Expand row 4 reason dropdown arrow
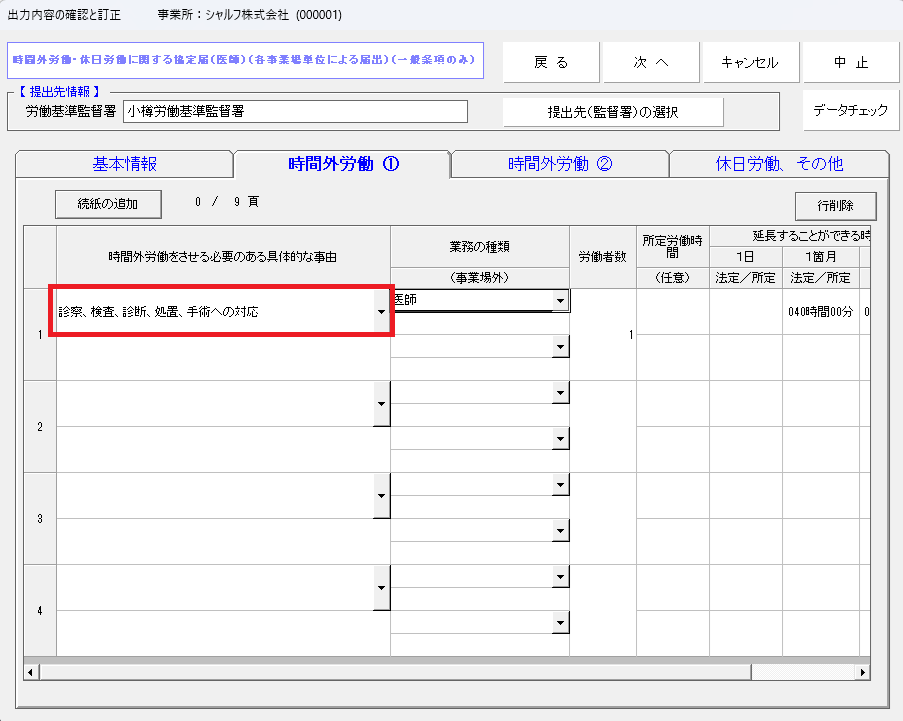903x721 pixels. coord(381,588)
